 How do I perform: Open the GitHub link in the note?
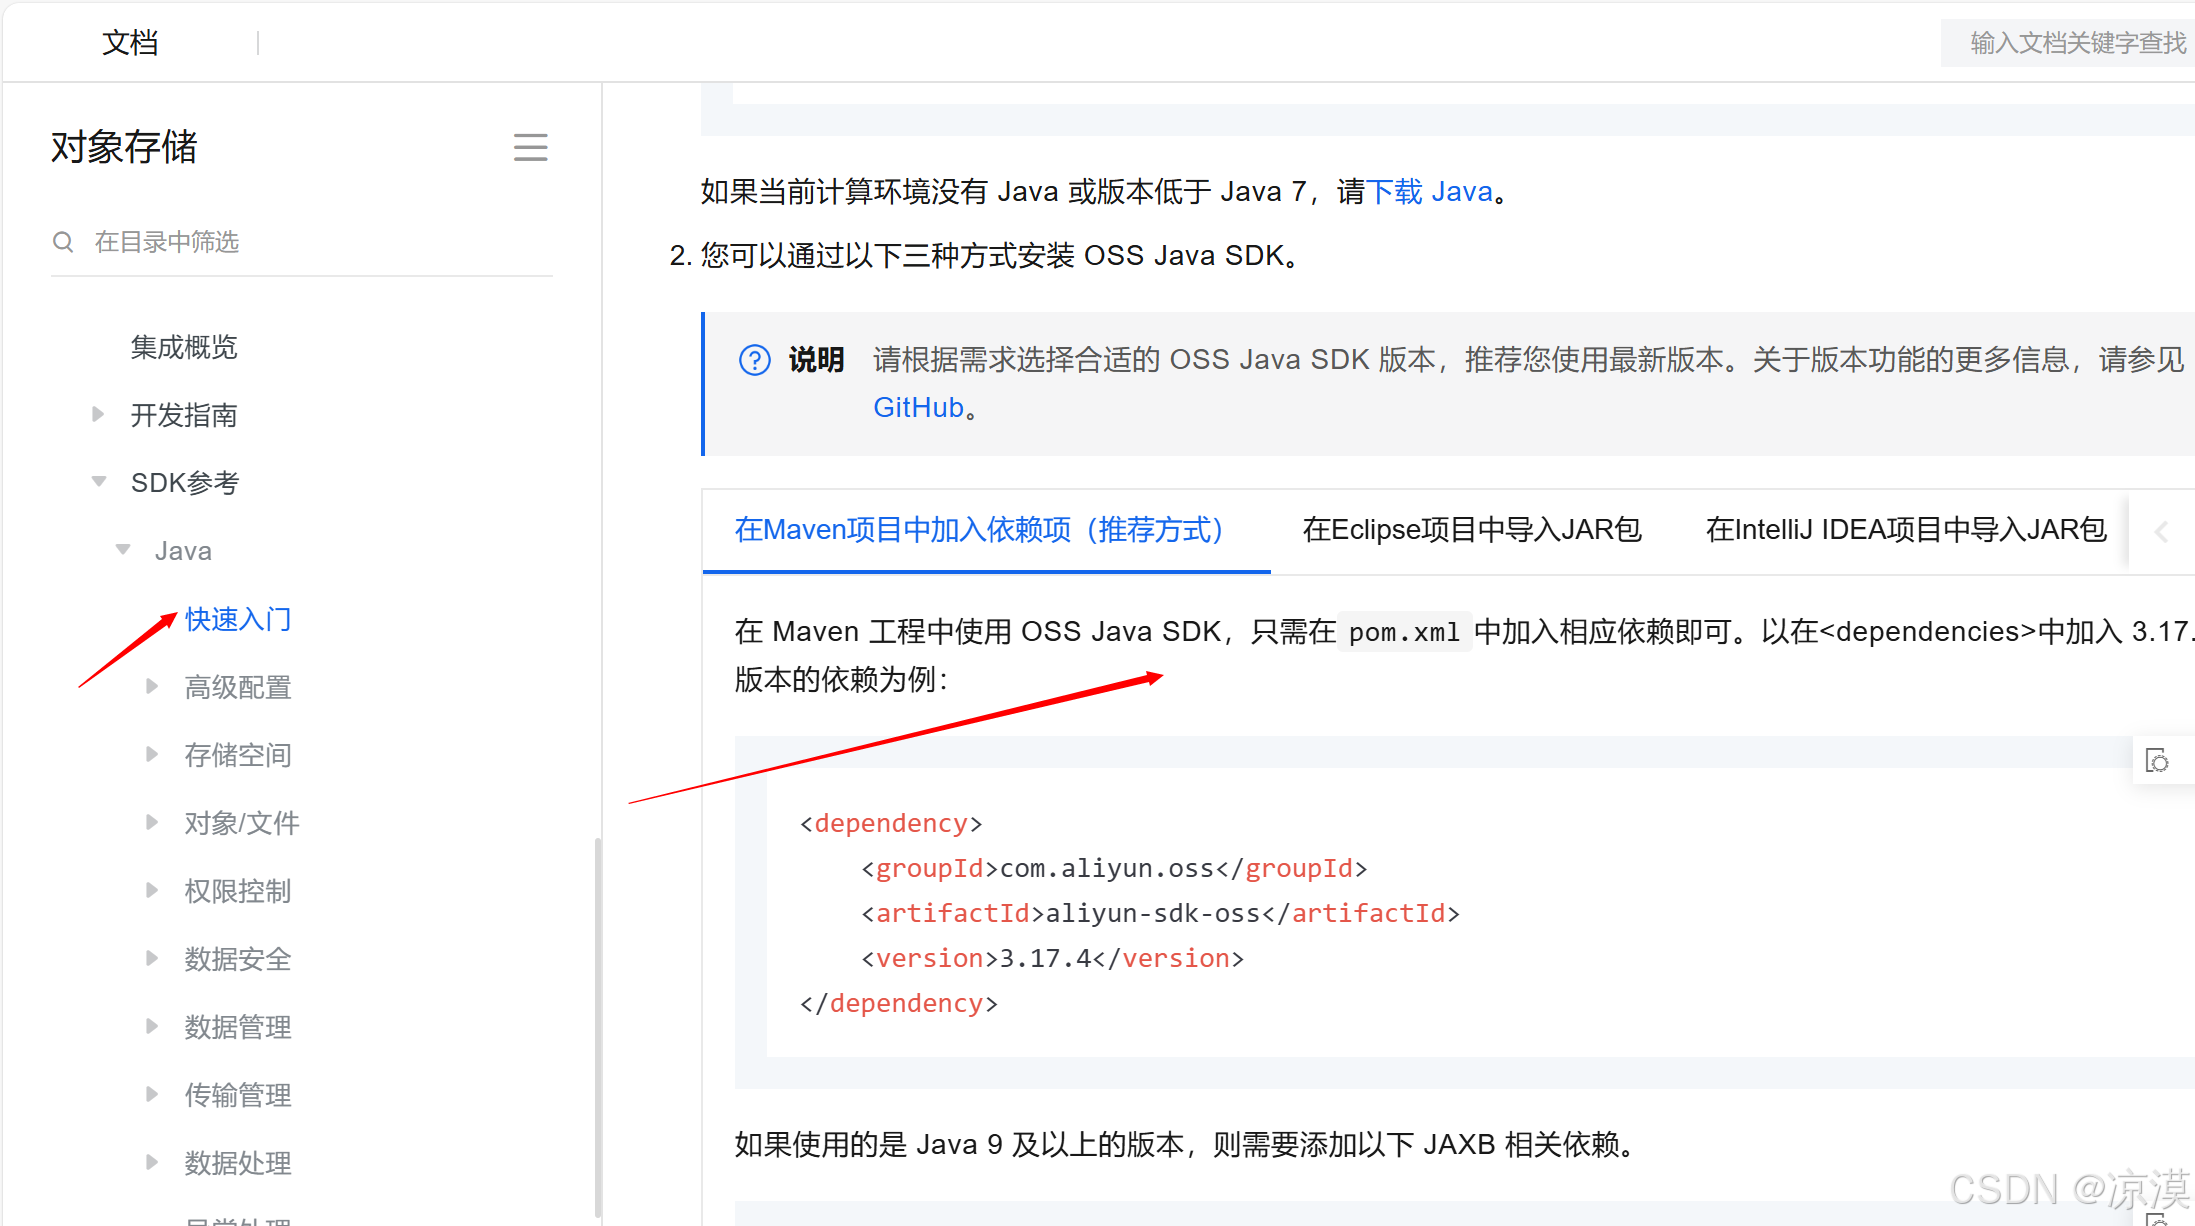coord(918,408)
